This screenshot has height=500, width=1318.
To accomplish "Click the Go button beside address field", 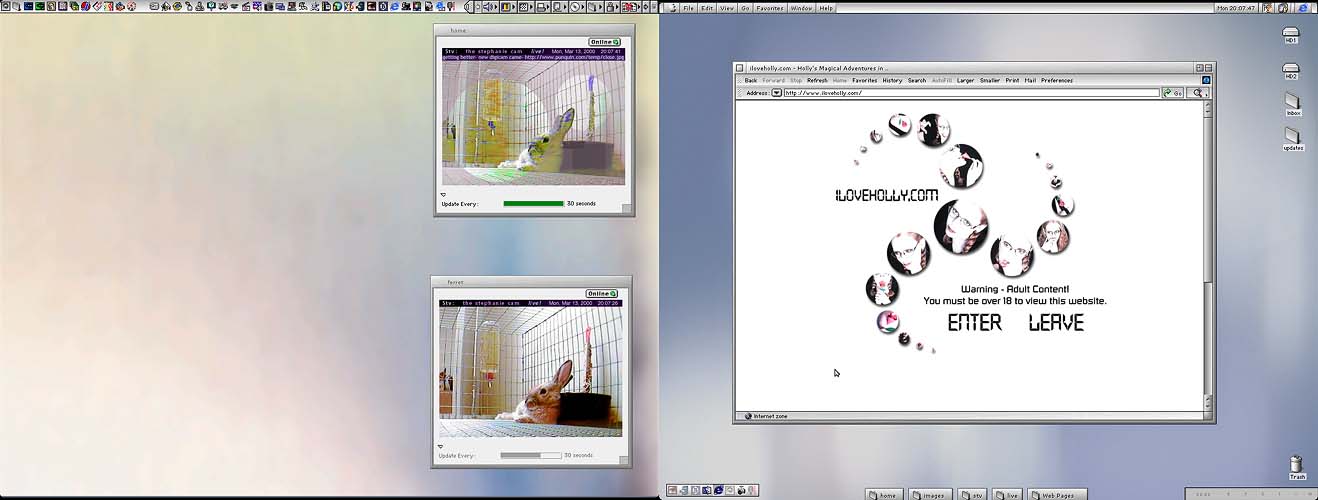I will (x=1174, y=93).
